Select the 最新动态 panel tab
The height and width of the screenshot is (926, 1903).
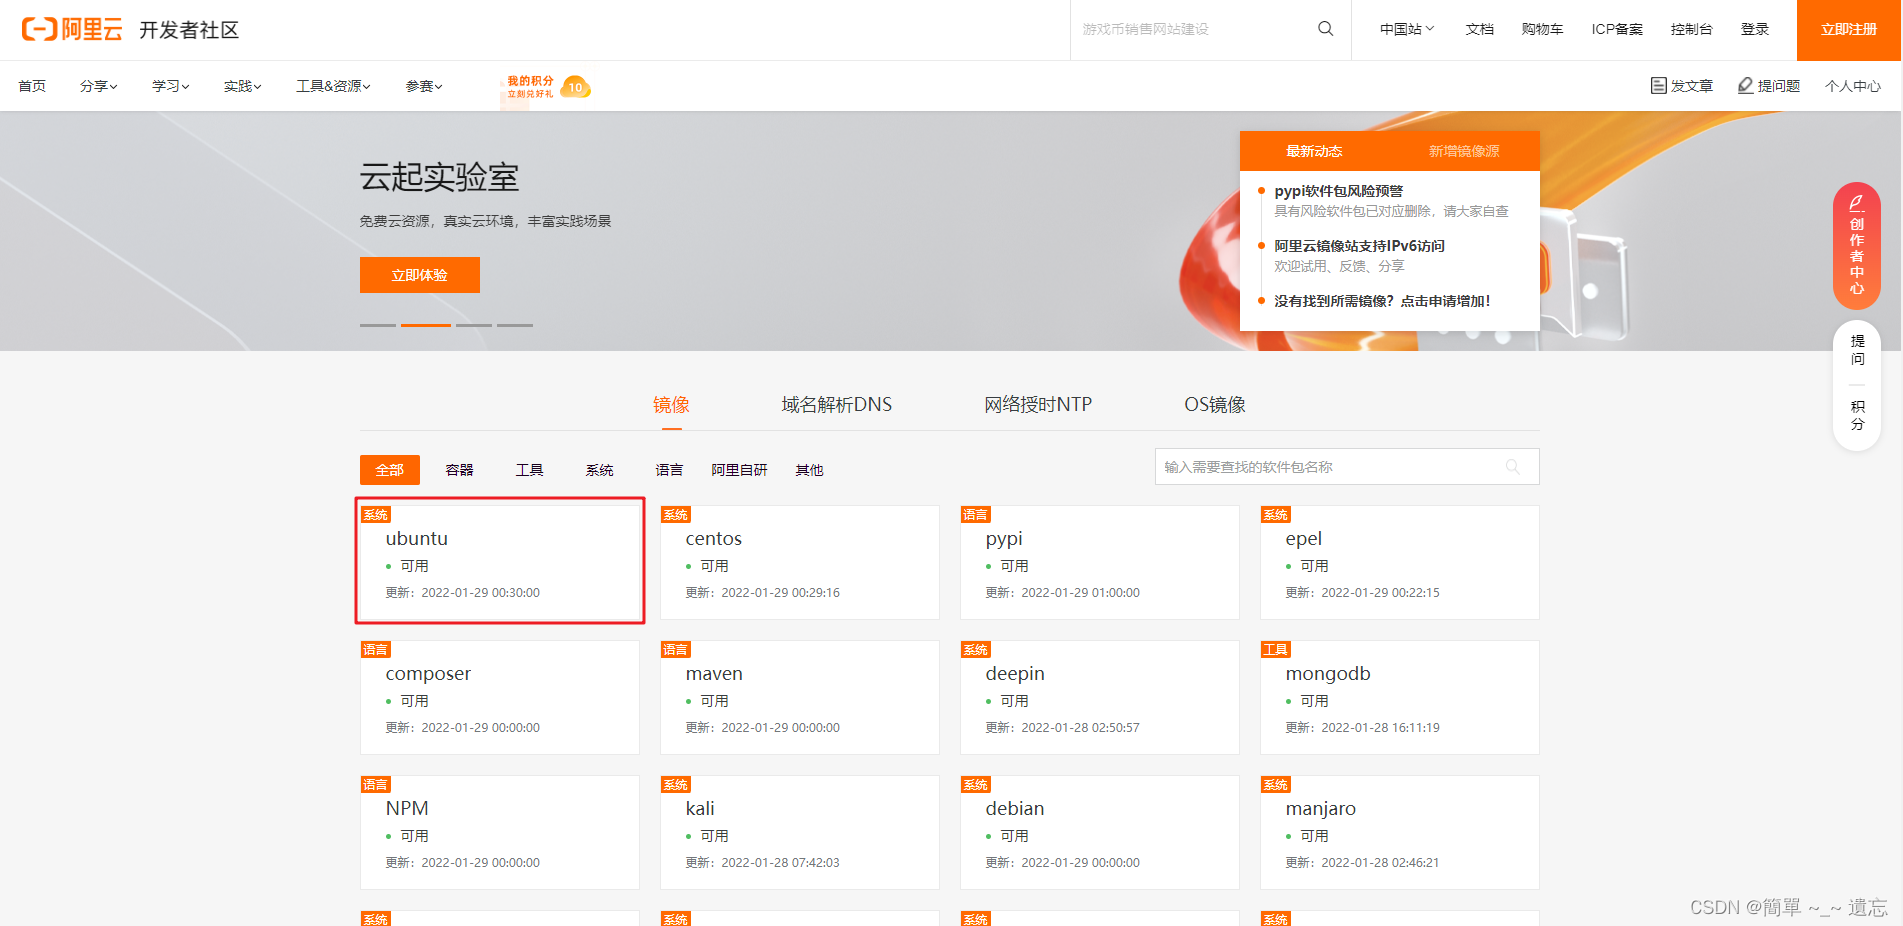click(1314, 151)
